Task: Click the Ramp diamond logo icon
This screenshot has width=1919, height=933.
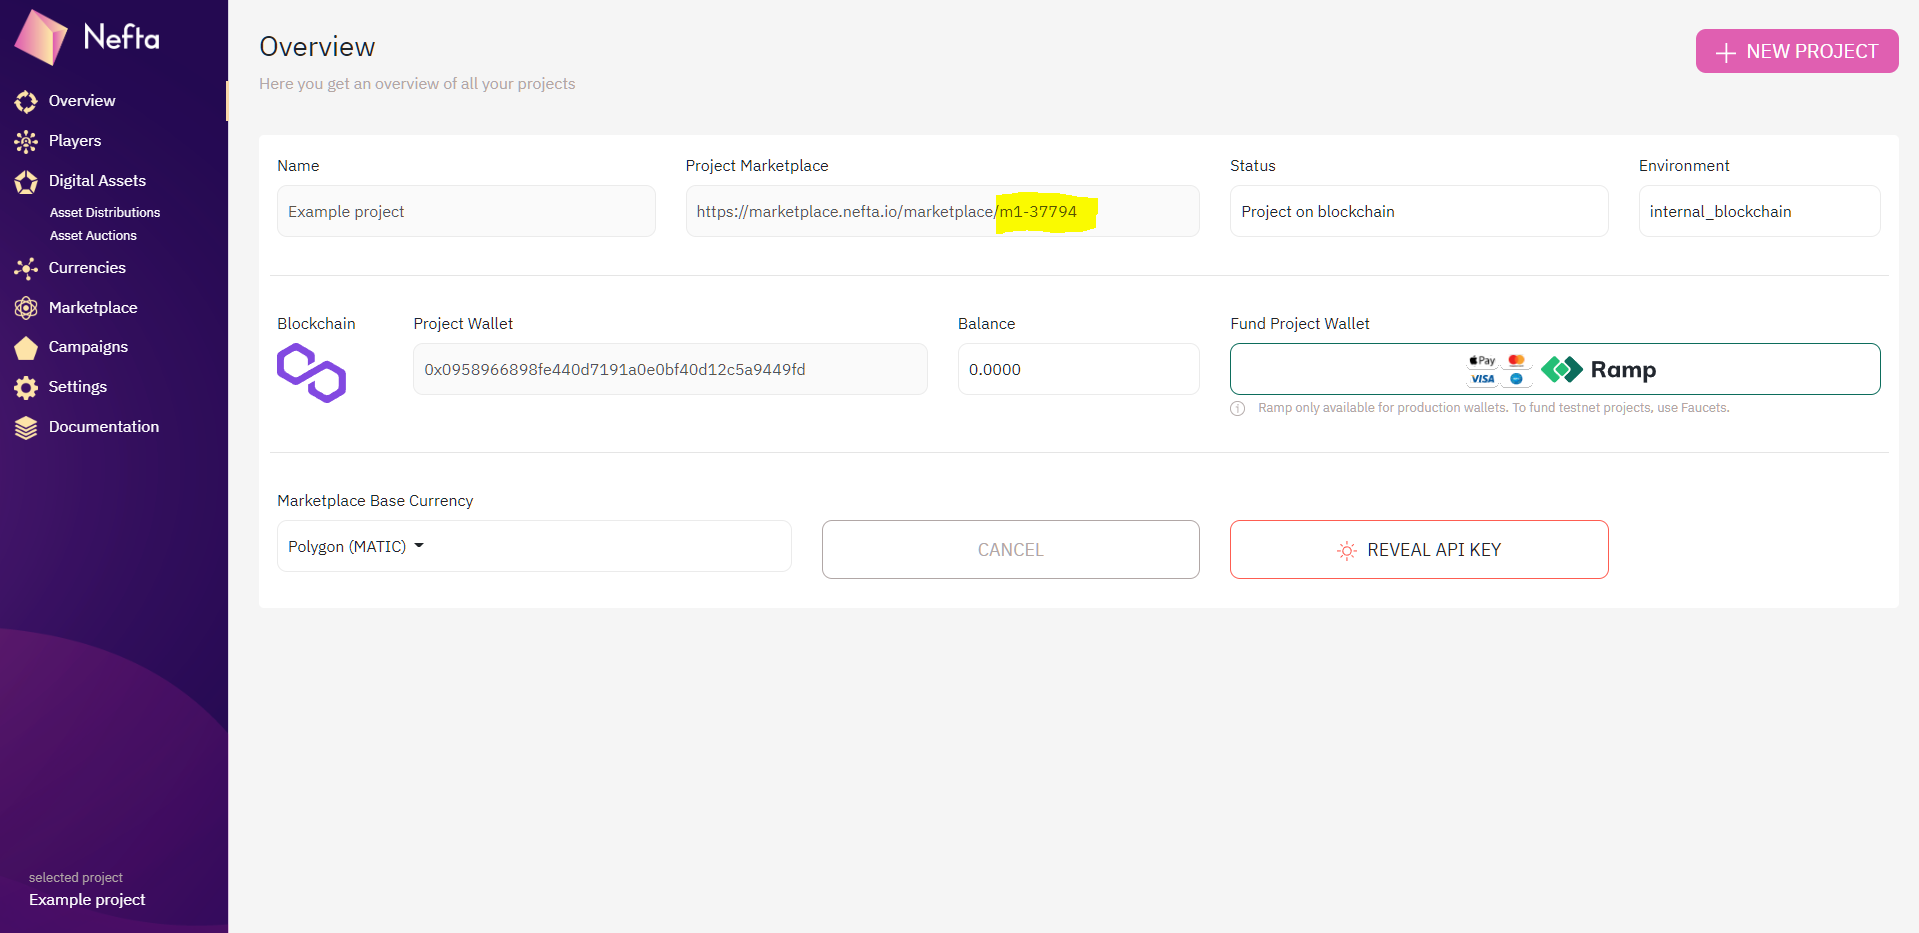Action: coord(1562,370)
